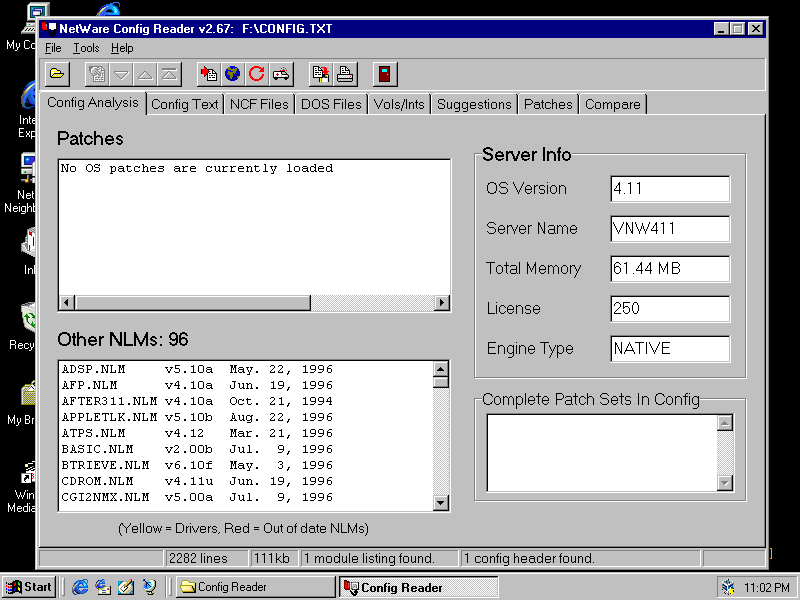This screenshot has width=800, height=600.
Task: Click the satellite dish quick launch icon
Action: click(149, 587)
